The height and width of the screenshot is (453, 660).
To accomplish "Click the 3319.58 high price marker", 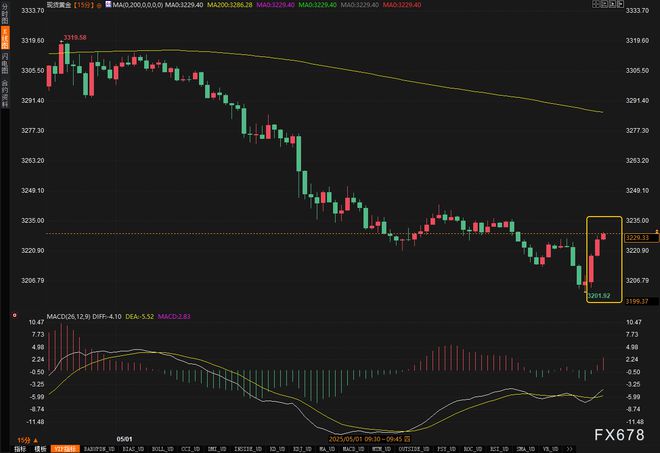I will coord(75,37).
